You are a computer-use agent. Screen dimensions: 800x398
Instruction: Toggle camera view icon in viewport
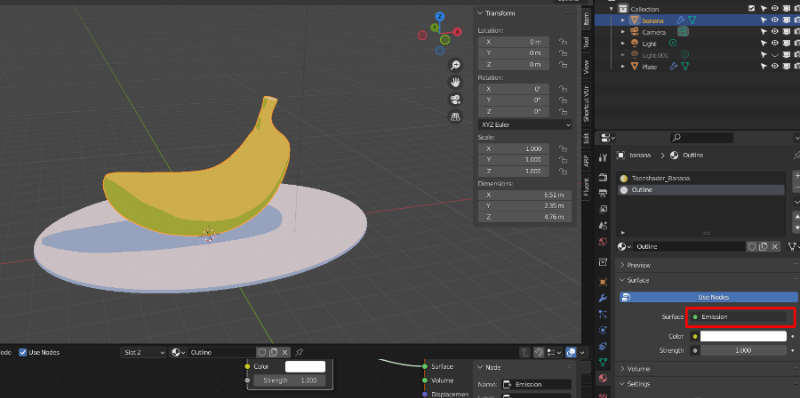[x=455, y=99]
